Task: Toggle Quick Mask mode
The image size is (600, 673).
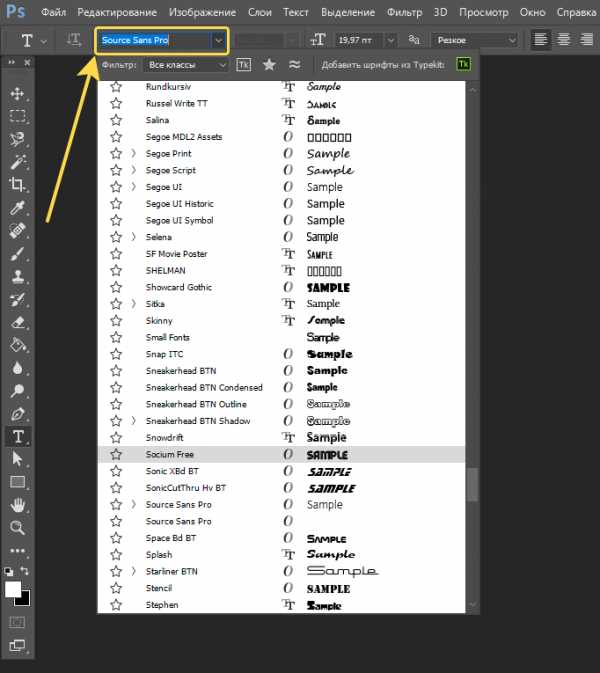Action: 17,622
